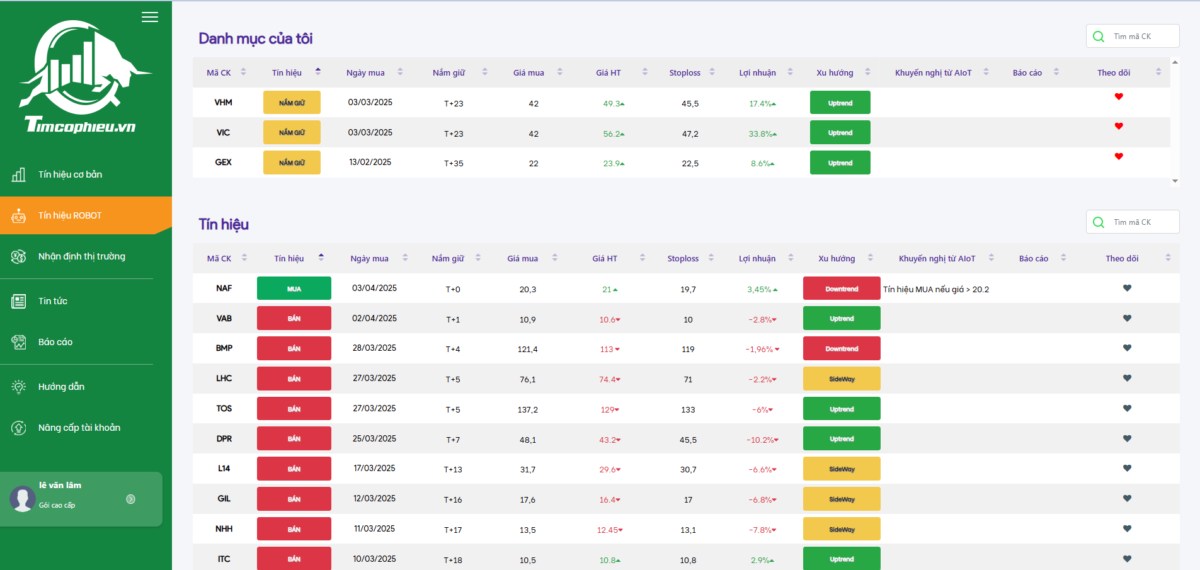Click search magnifier icon in Tín hiệu section
This screenshot has width=1200, height=570.
pos(1100,222)
